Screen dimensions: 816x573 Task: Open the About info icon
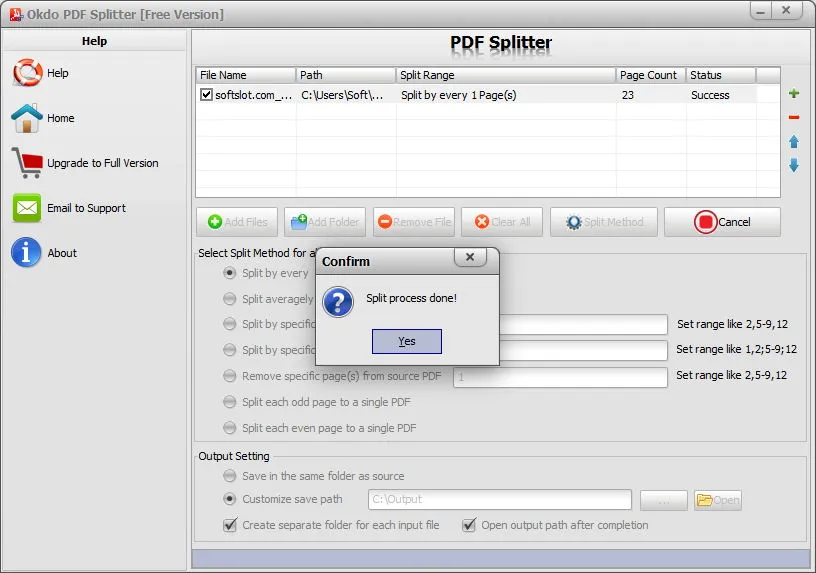26,252
